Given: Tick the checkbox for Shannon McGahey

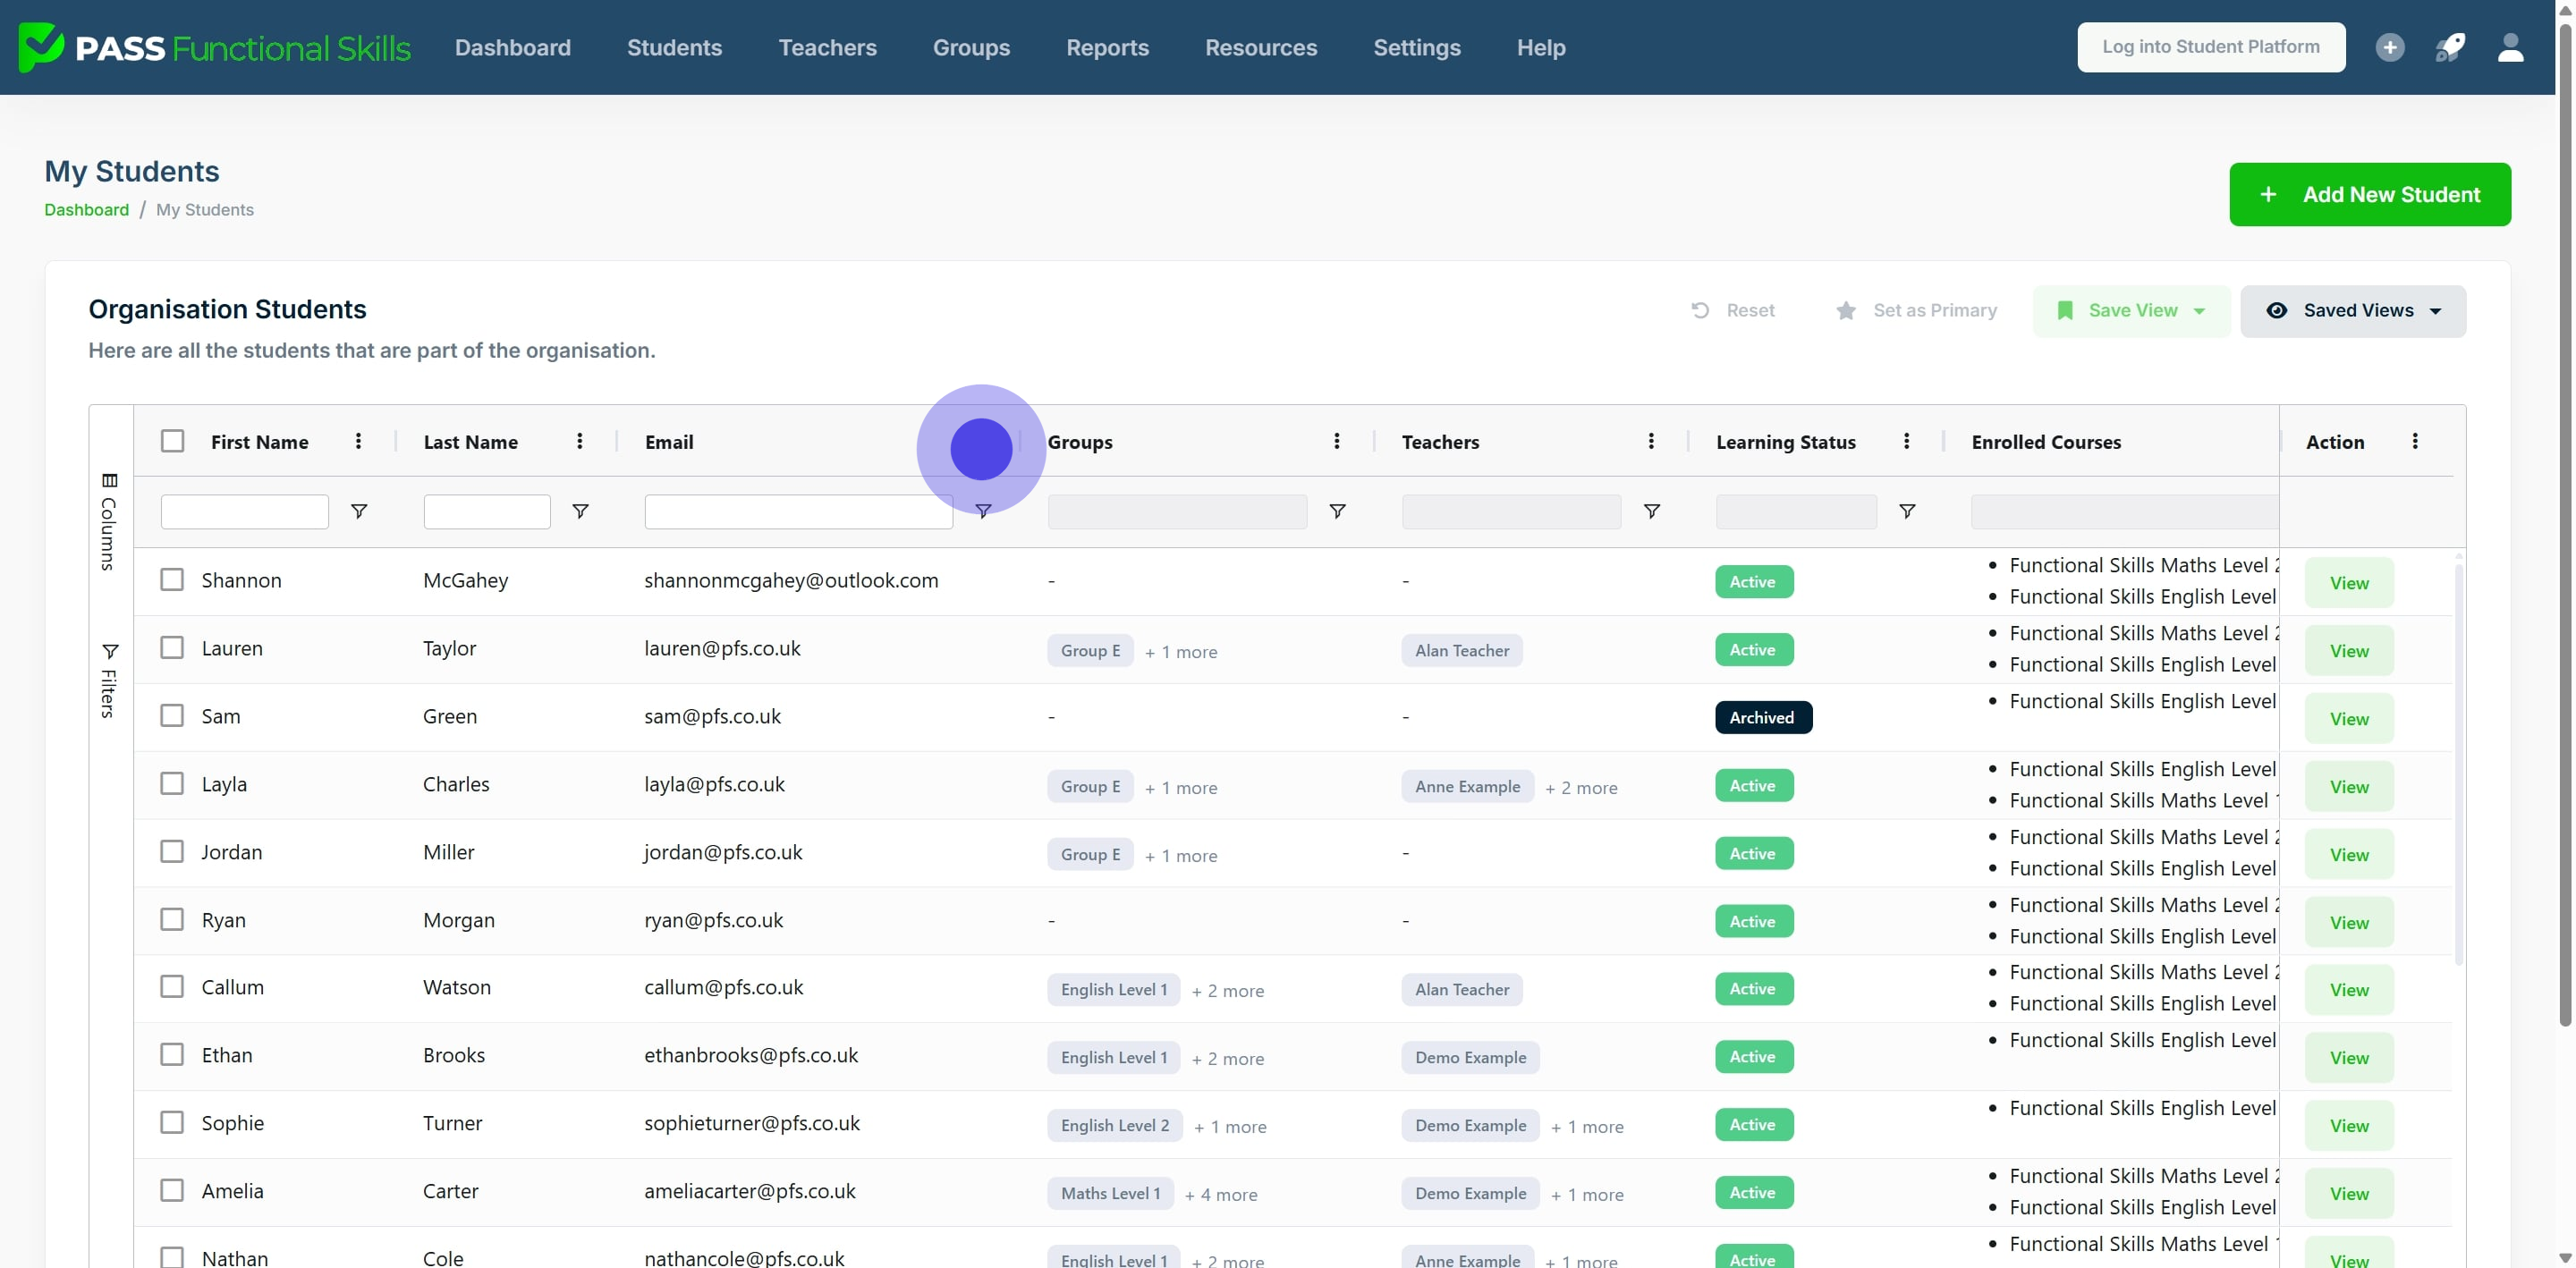Looking at the screenshot, I should coord(172,580).
